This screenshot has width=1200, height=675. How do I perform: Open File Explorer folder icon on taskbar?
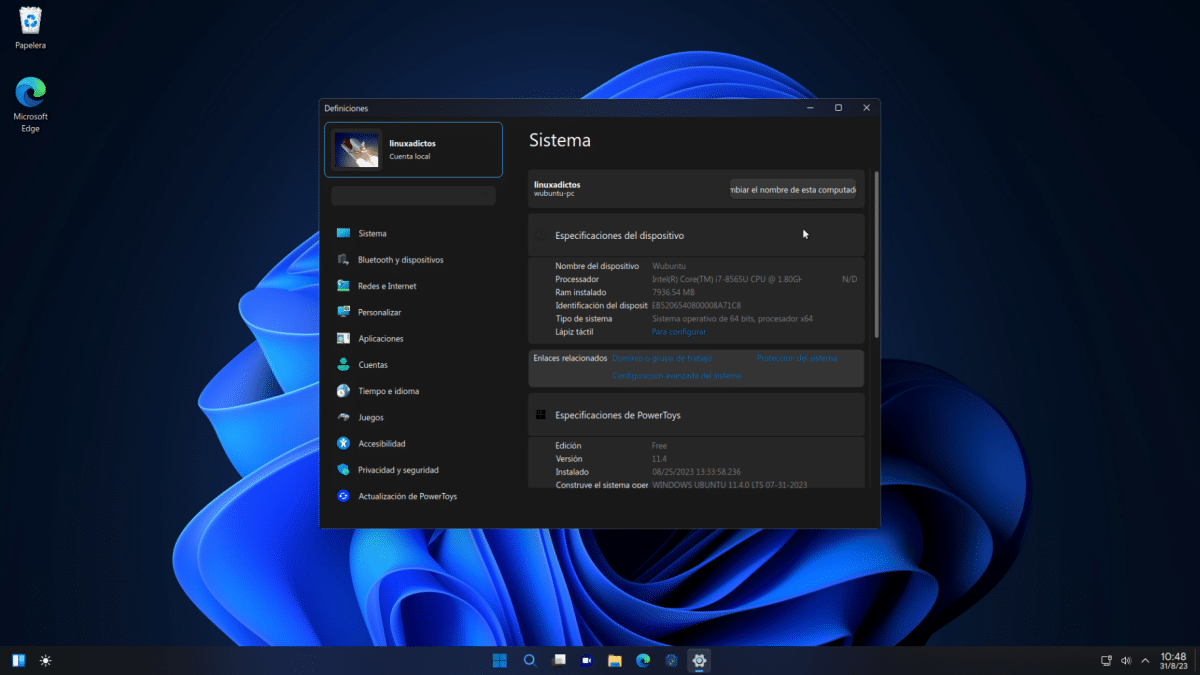(x=615, y=660)
